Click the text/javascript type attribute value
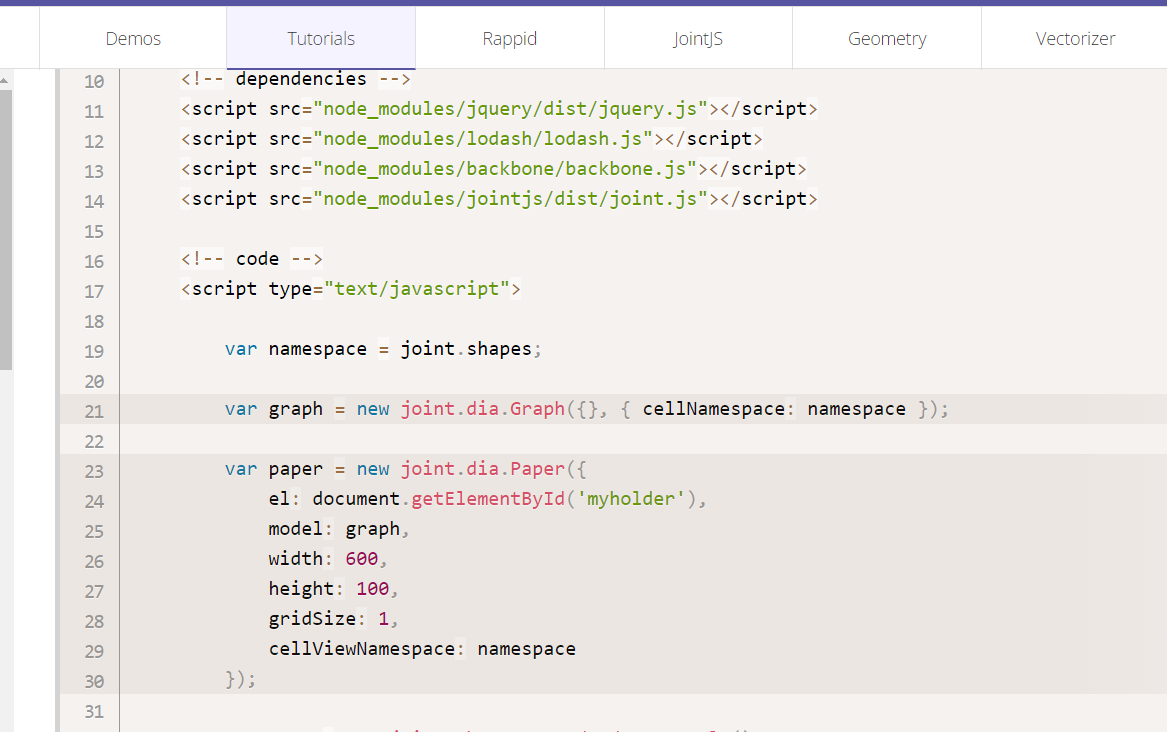This screenshot has width=1167, height=732. [x=417, y=289]
